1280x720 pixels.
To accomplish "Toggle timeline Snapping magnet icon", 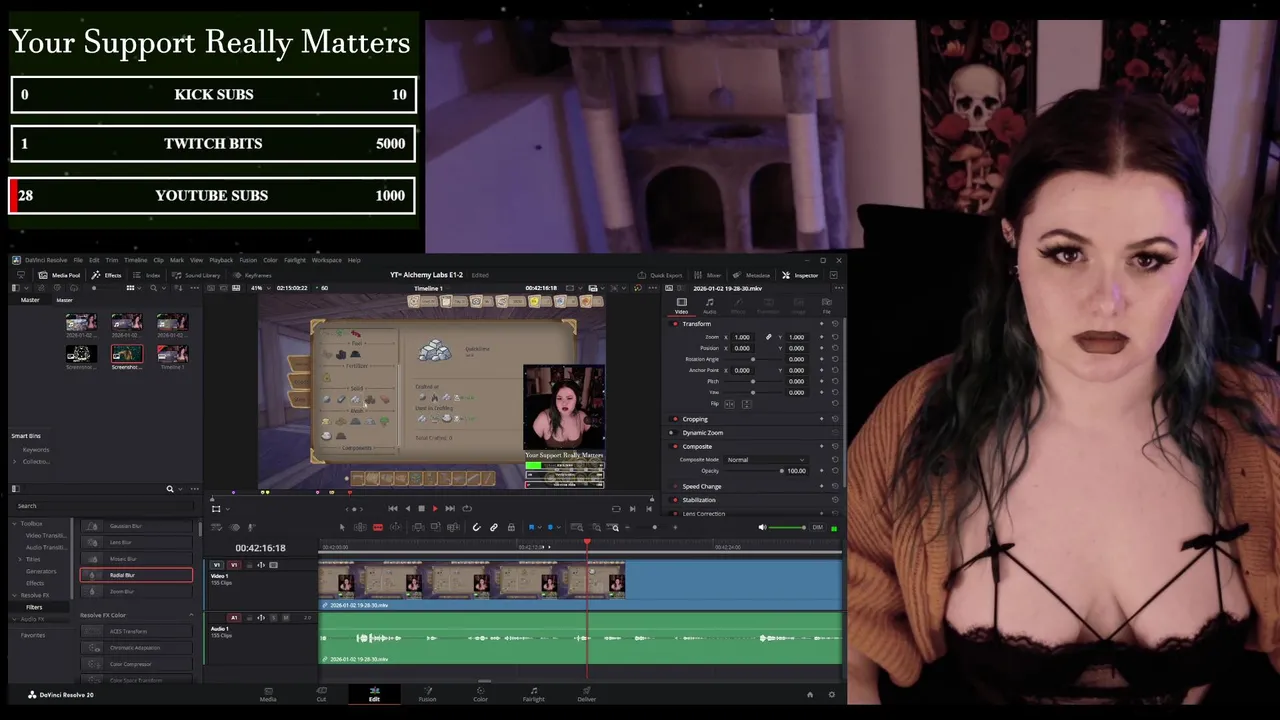I will (476, 527).
